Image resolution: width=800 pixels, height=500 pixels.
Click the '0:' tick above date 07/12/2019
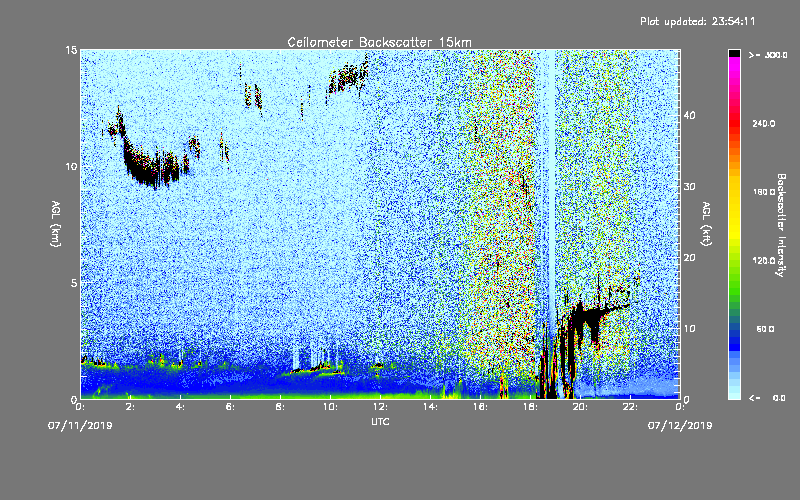click(680, 407)
